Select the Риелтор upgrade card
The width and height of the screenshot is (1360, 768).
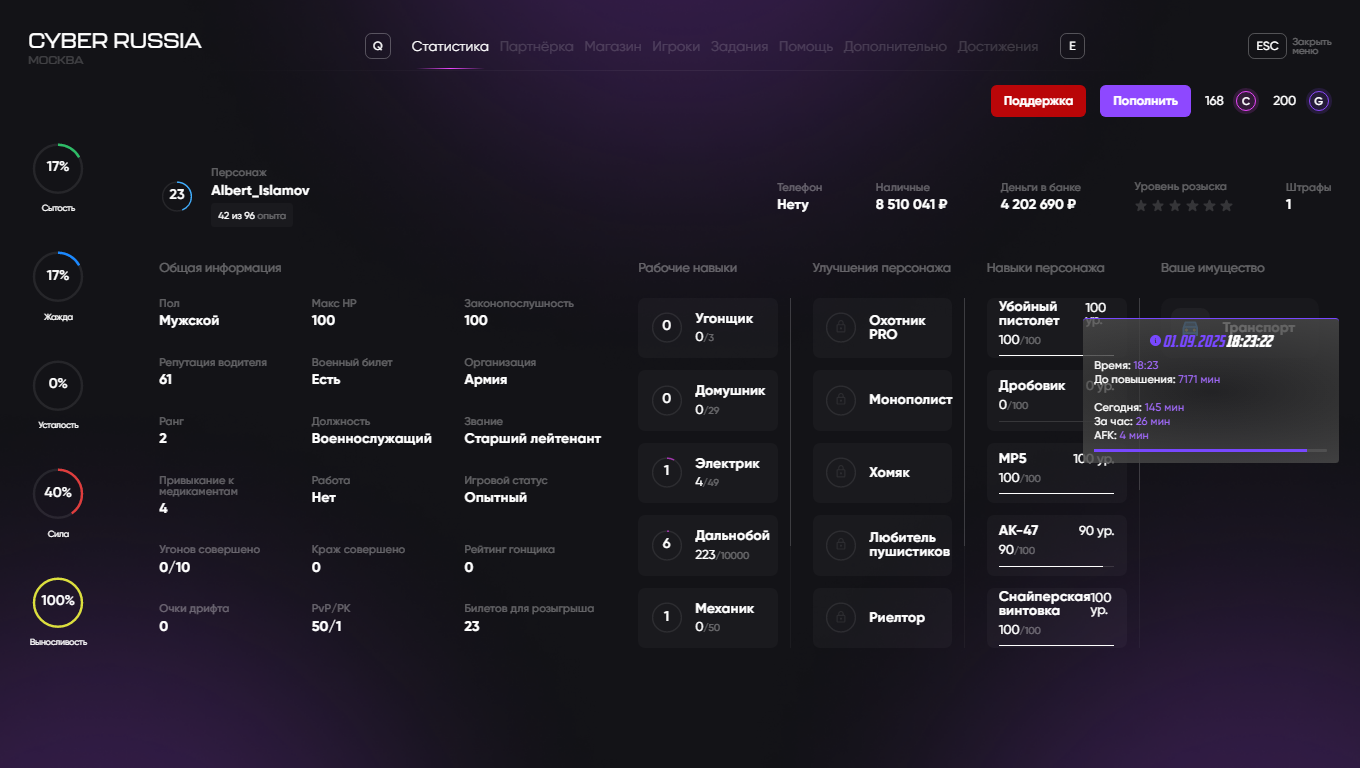883,617
